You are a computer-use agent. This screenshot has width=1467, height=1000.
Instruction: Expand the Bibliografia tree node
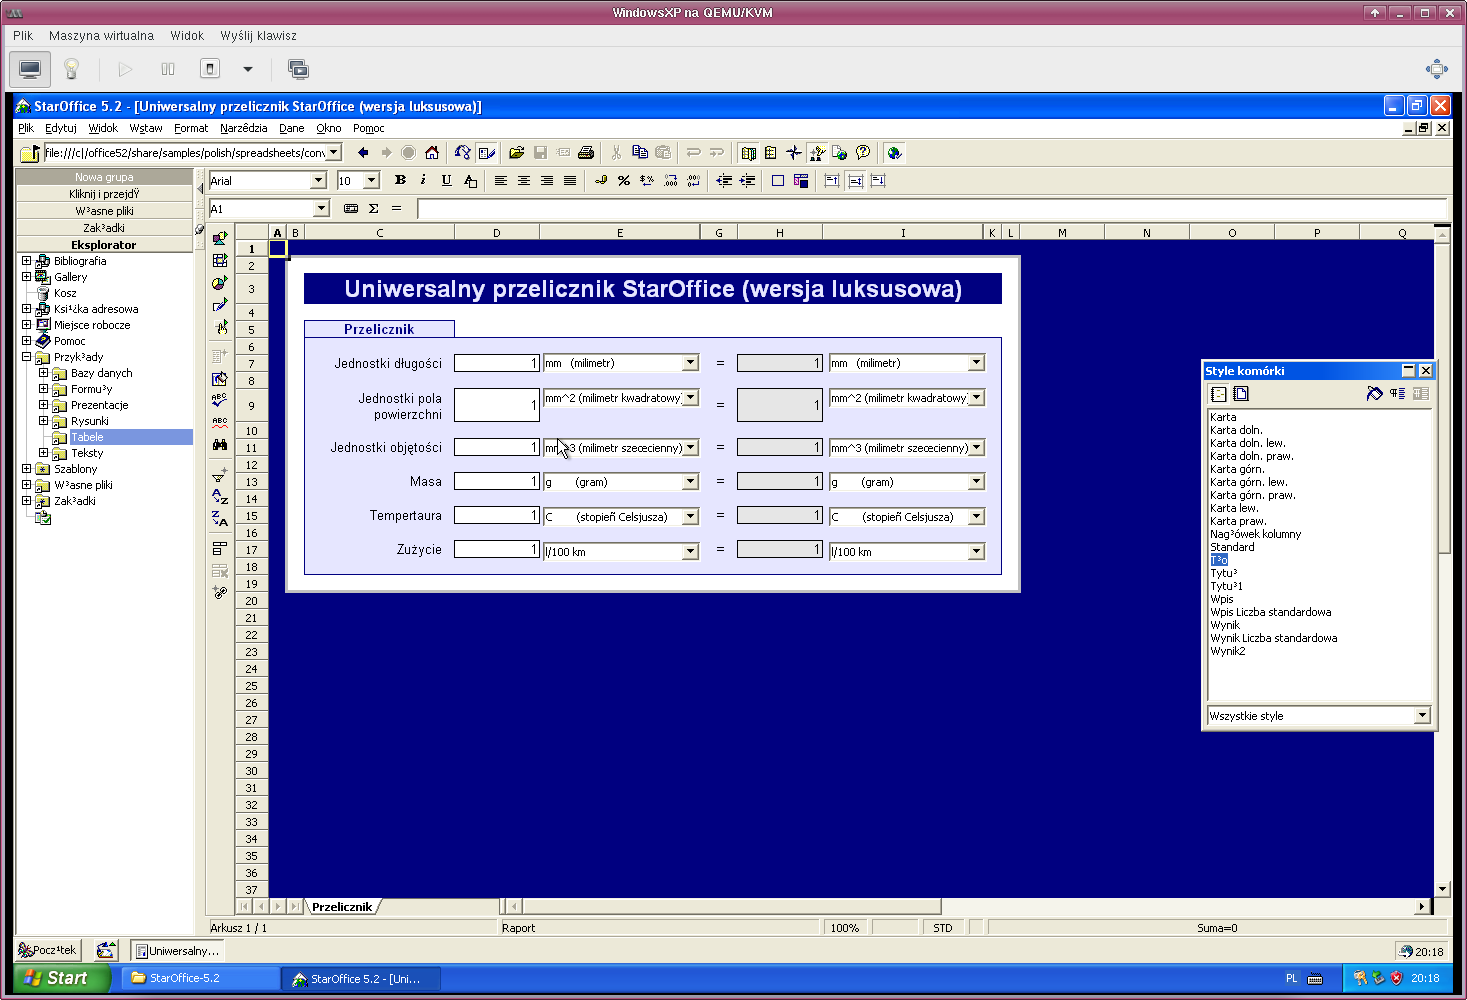27,261
